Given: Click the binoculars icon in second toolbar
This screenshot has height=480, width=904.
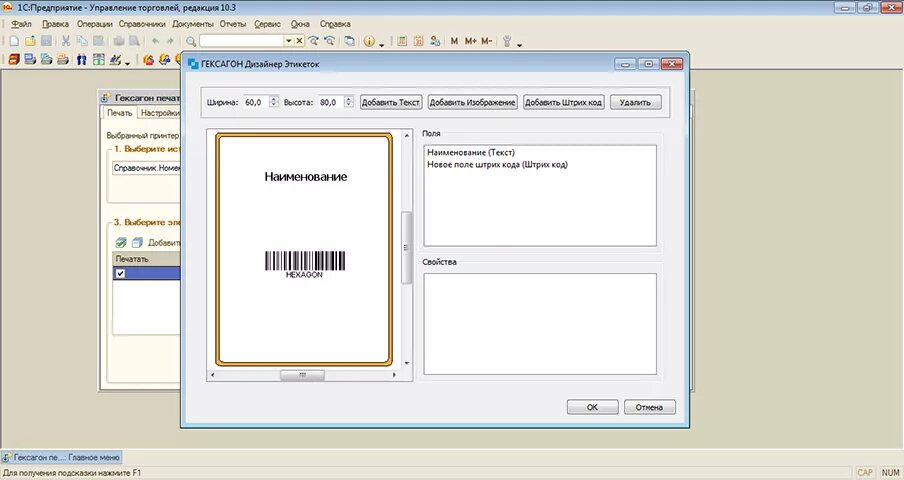Looking at the screenshot, I should (x=82, y=59).
